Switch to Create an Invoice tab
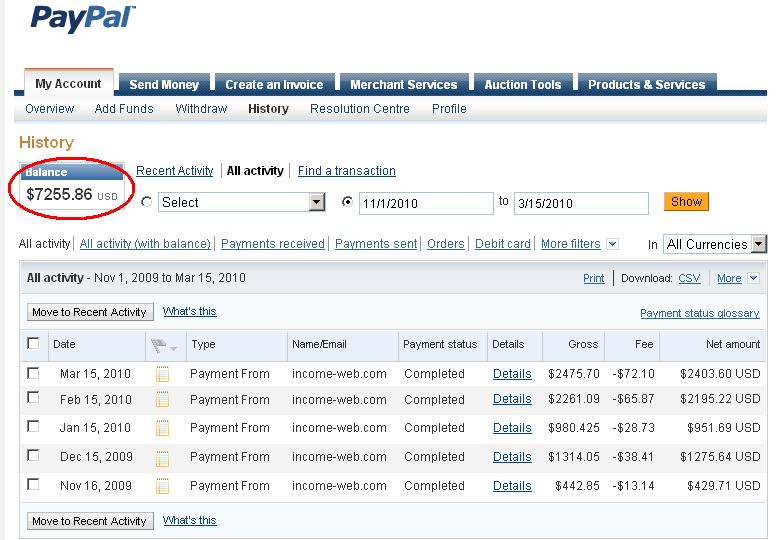The height and width of the screenshot is (540, 783). (x=274, y=84)
